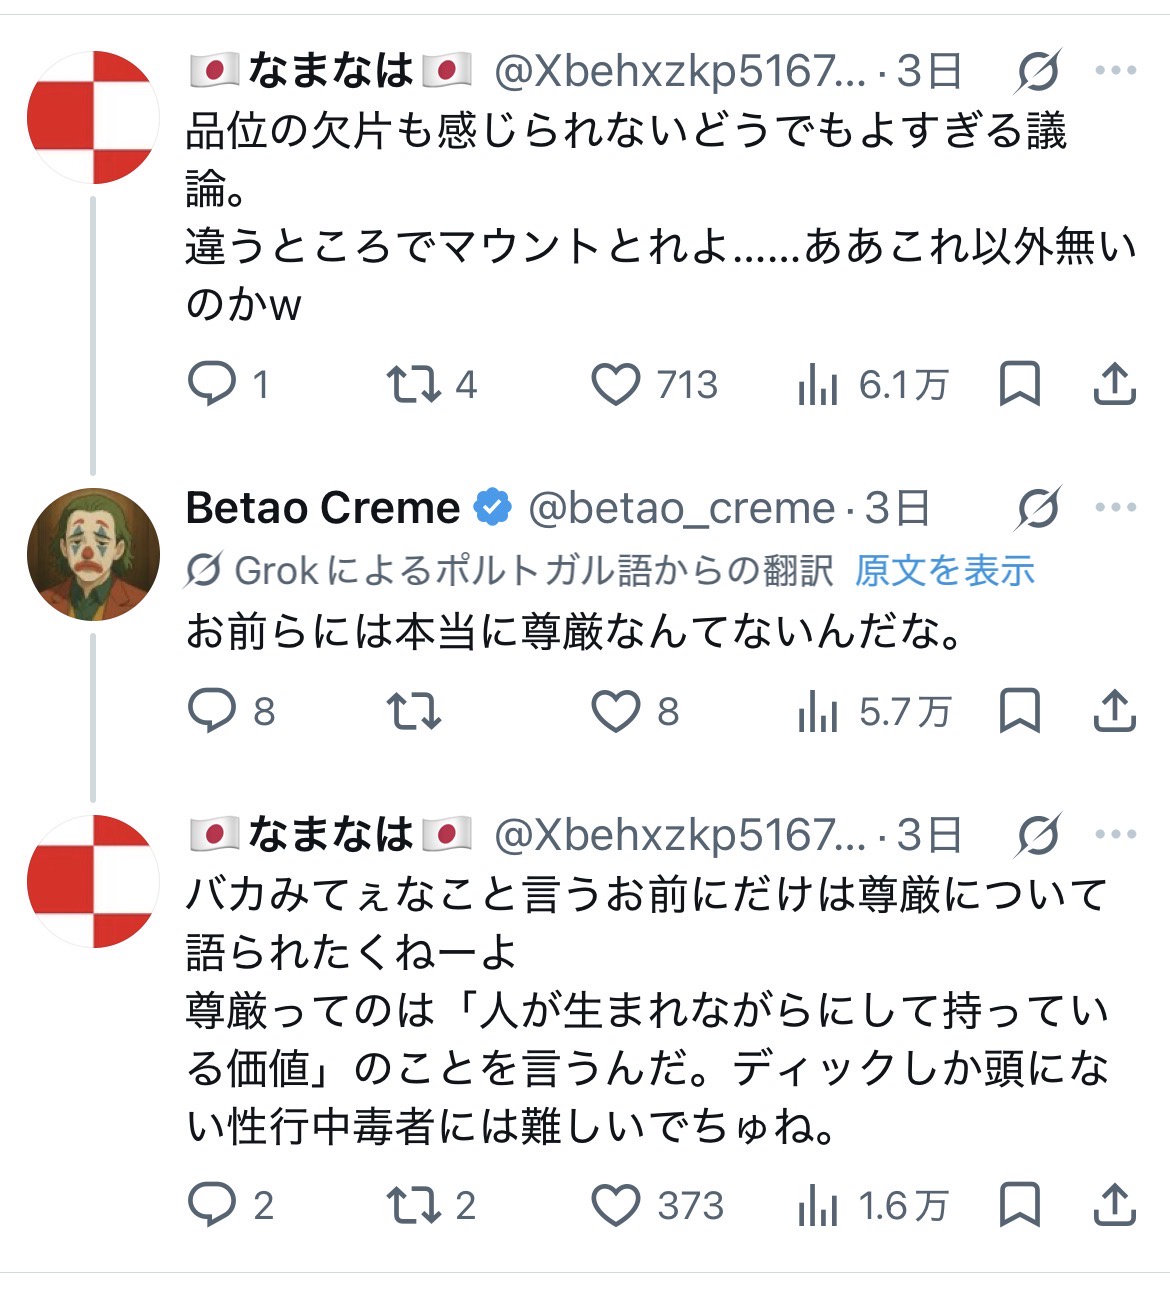Screen dimensions: 1170x1293
Task: View analytics showing 6.1万 views
Action: click(x=872, y=385)
